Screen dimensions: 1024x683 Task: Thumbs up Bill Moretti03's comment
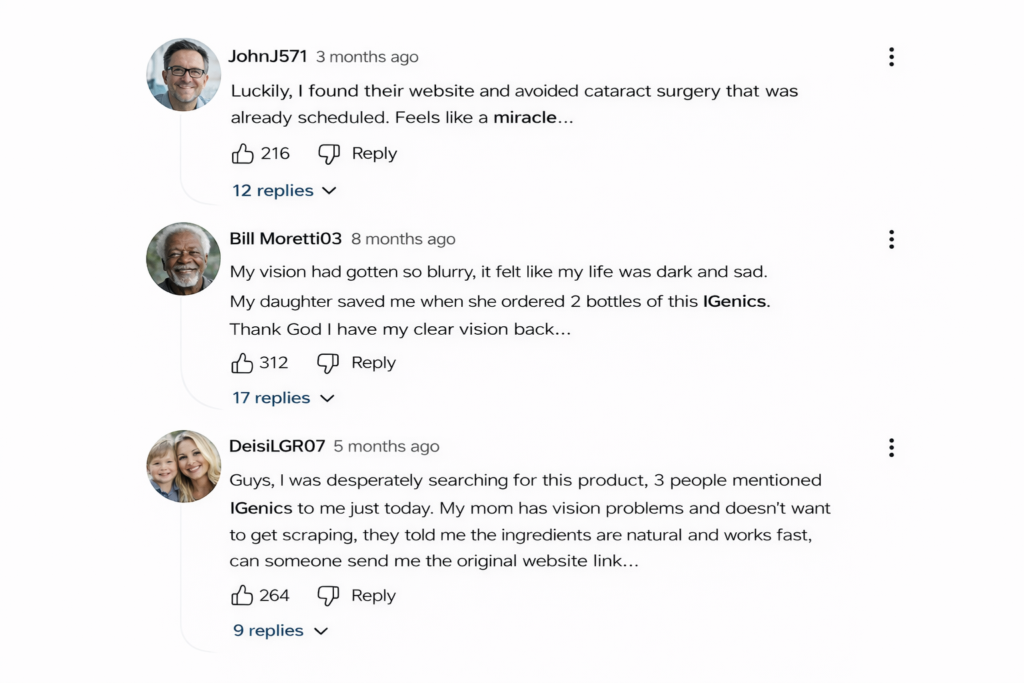(242, 363)
